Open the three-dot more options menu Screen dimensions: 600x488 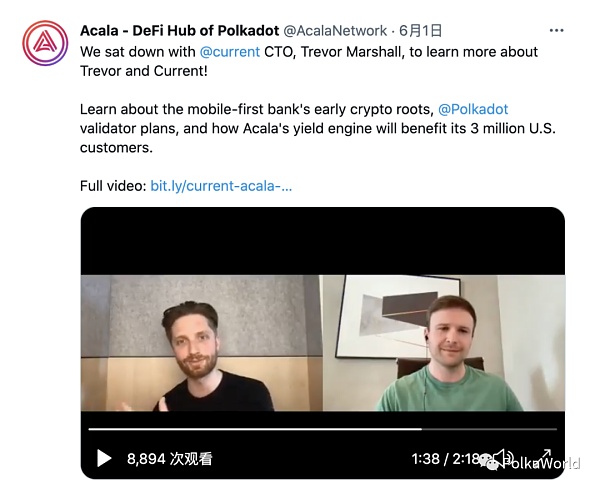click(x=556, y=31)
